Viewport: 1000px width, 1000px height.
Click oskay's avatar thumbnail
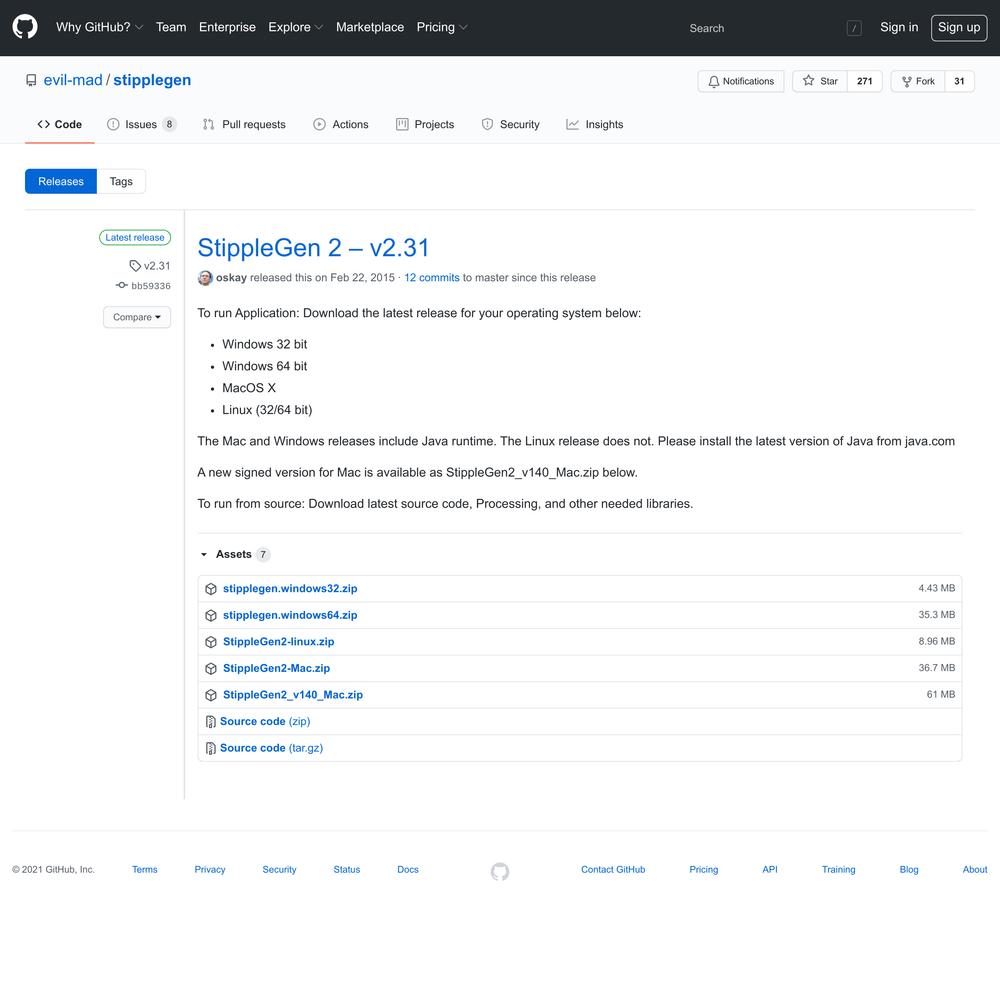pyautogui.click(x=205, y=277)
